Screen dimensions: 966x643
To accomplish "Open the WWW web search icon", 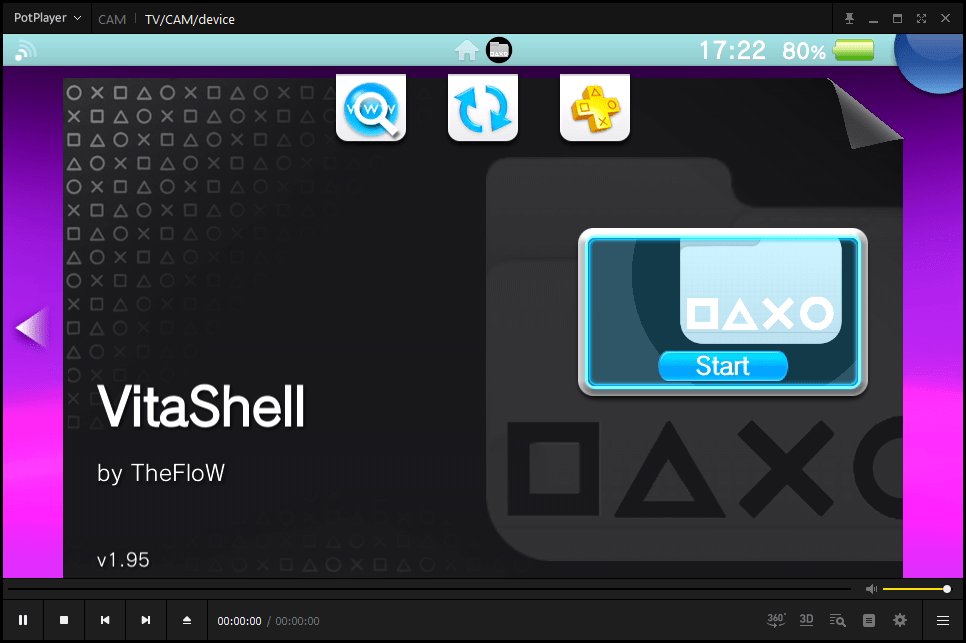I will click(371, 108).
